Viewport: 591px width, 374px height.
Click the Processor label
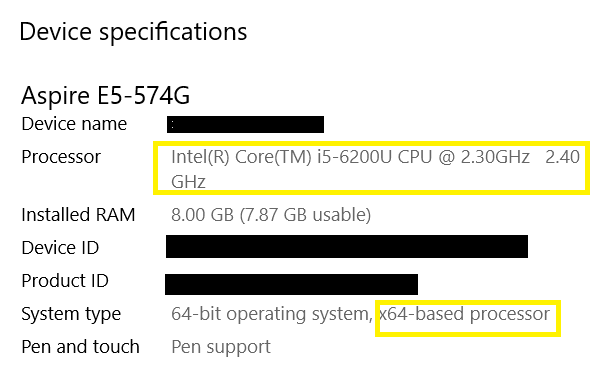pyautogui.click(x=61, y=157)
